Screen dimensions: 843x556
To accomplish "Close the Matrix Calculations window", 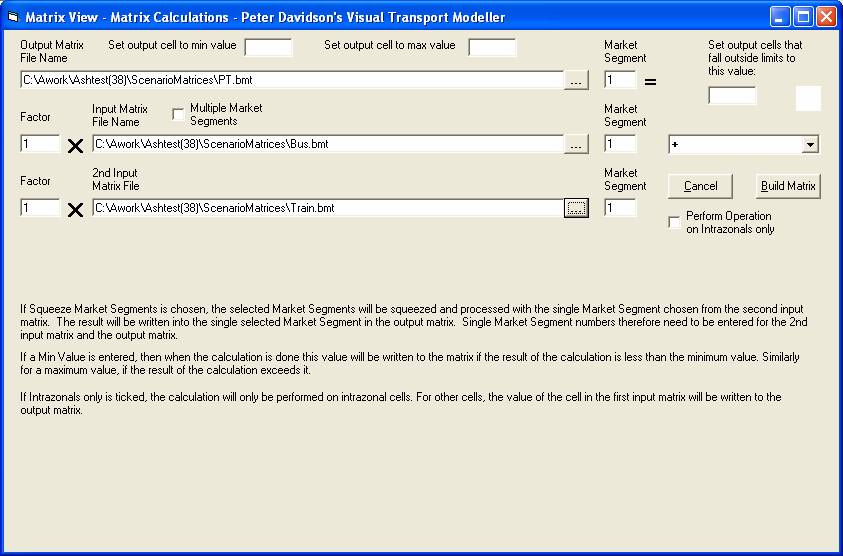I will (x=827, y=17).
